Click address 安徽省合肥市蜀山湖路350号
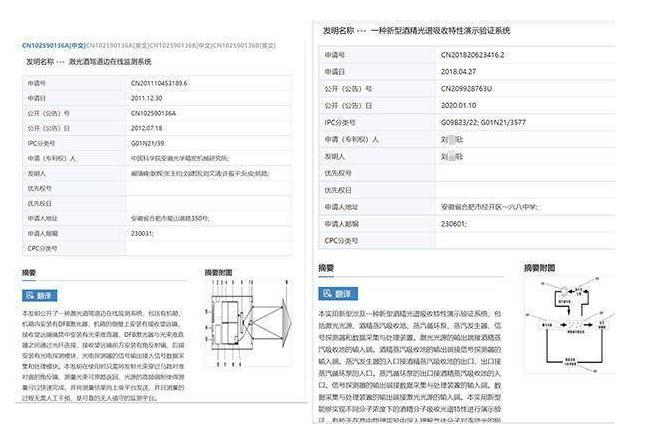The width and height of the screenshot is (647, 437). [170, 218]
